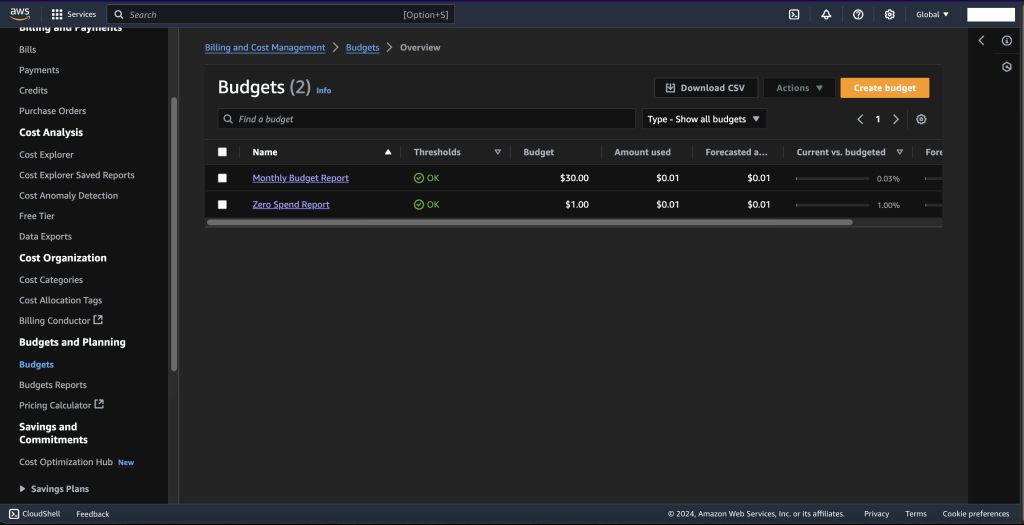Open table preferences gear icon

click(x=921, y=119)
